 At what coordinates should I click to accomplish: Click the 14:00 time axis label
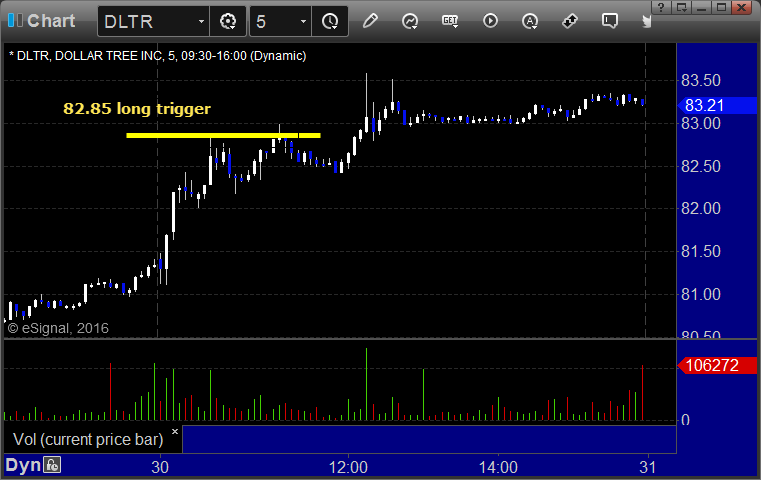498,467
